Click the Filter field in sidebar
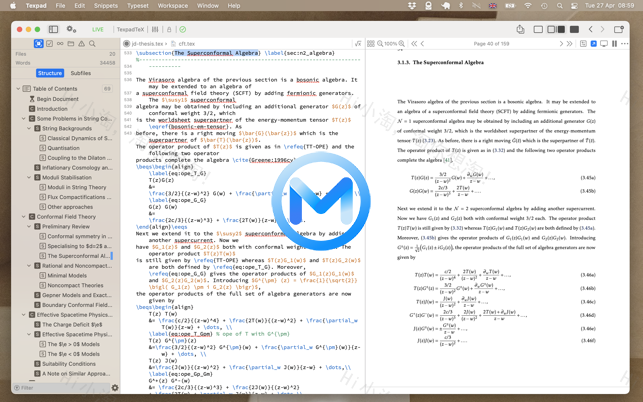The image size is (643, 402). [61, 388]
